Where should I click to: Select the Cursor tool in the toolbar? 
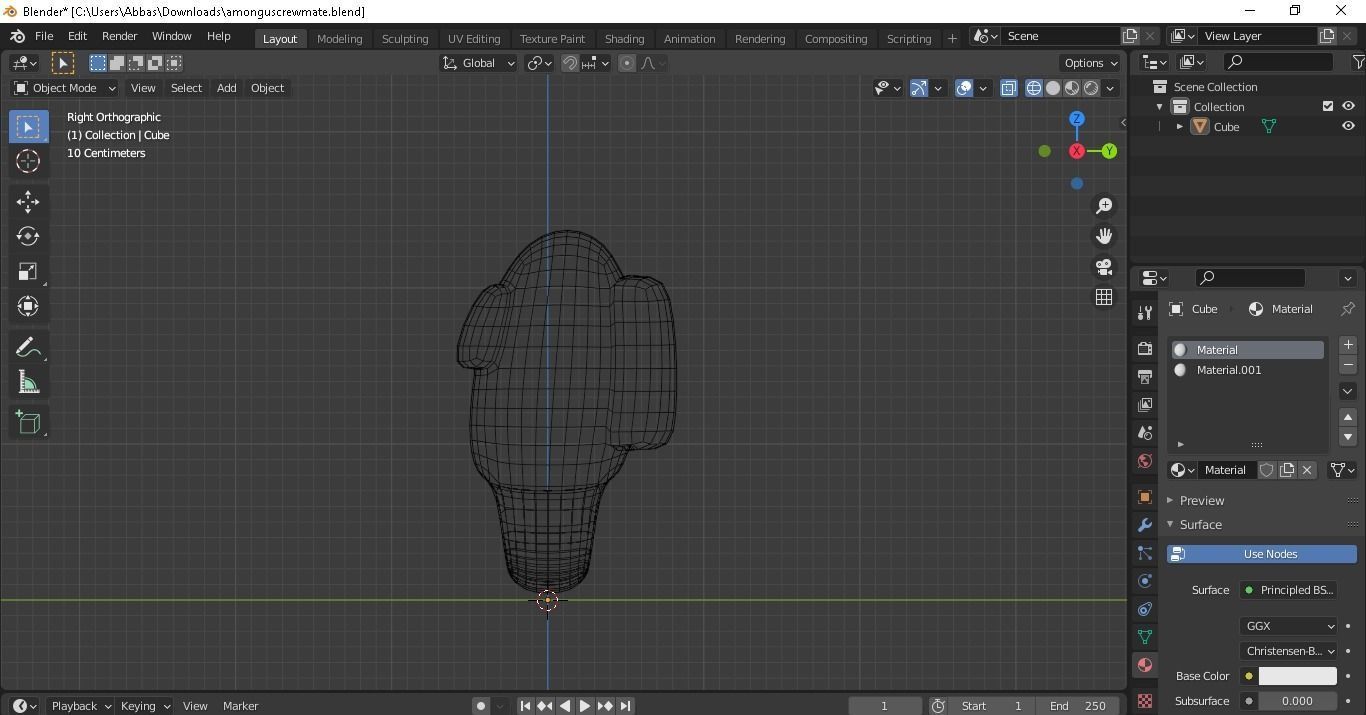[x=28, y=161]
